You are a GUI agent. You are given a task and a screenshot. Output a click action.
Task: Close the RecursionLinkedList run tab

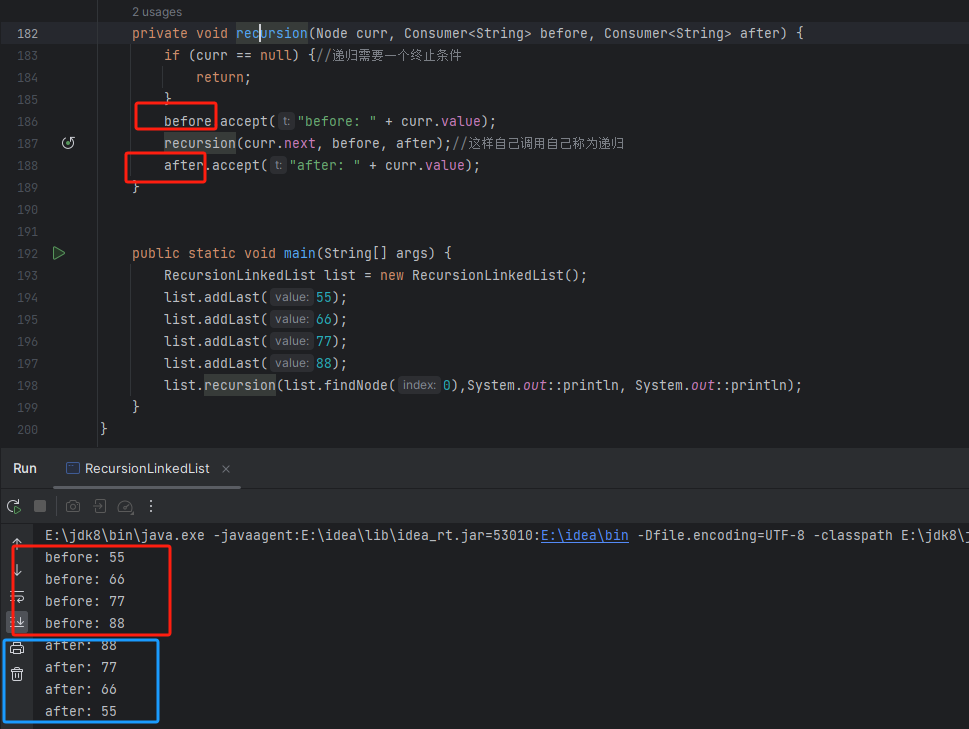tap(226, 469)
